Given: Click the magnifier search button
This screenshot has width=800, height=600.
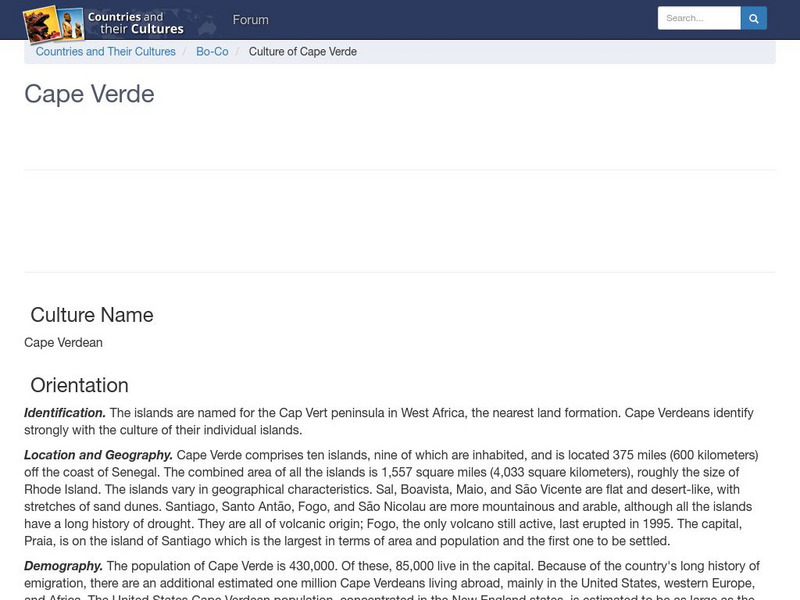Looking at the screenshot, I should [x=754, y=18].
